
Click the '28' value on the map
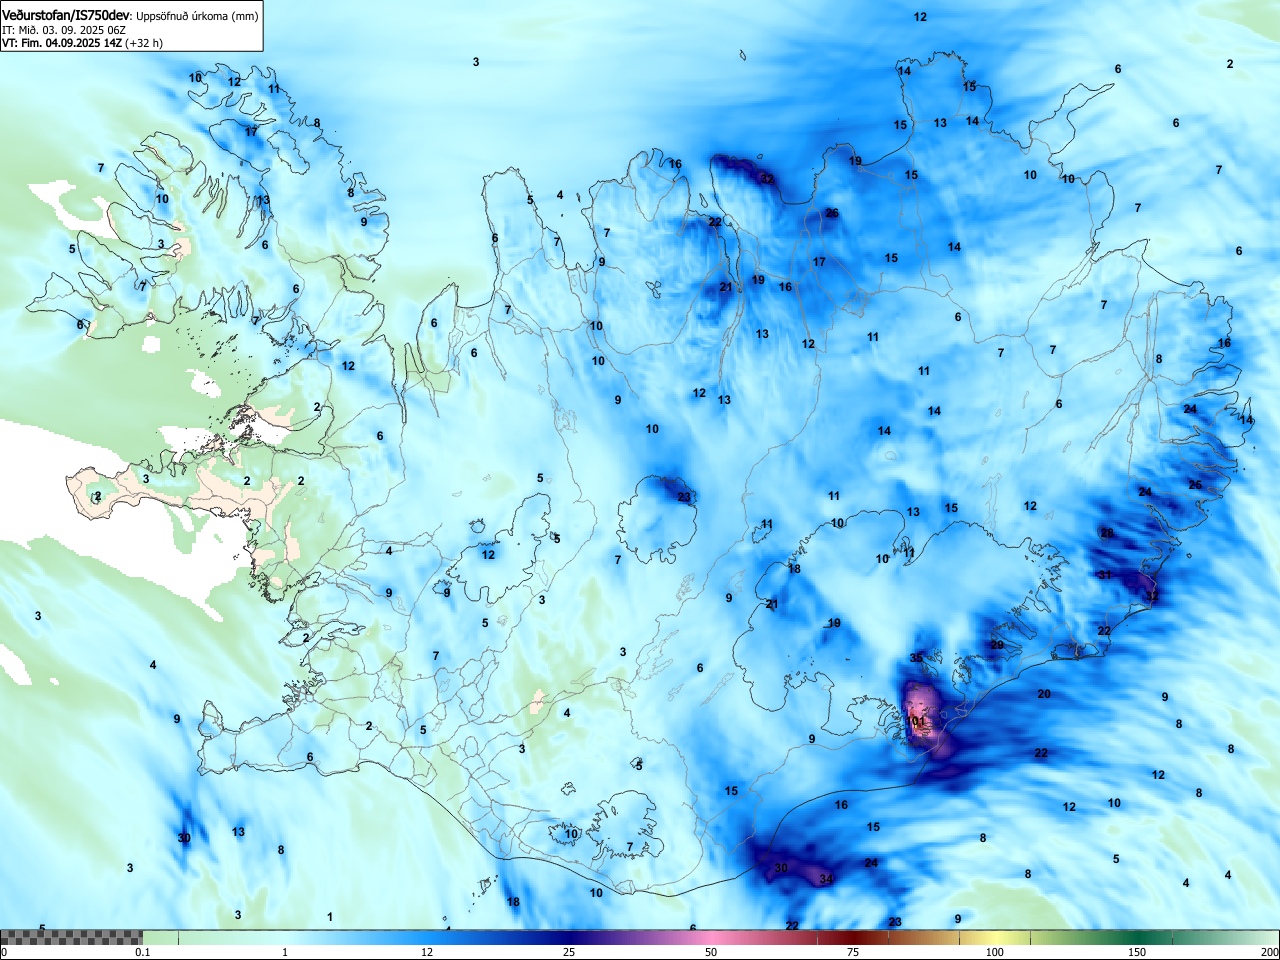1107,533
